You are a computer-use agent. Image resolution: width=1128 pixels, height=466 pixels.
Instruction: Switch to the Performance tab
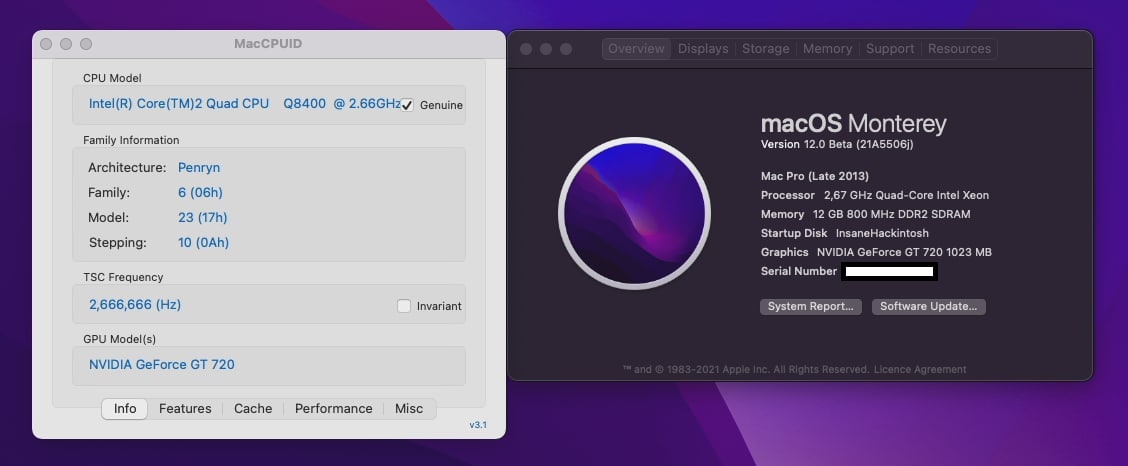(333, 408)
